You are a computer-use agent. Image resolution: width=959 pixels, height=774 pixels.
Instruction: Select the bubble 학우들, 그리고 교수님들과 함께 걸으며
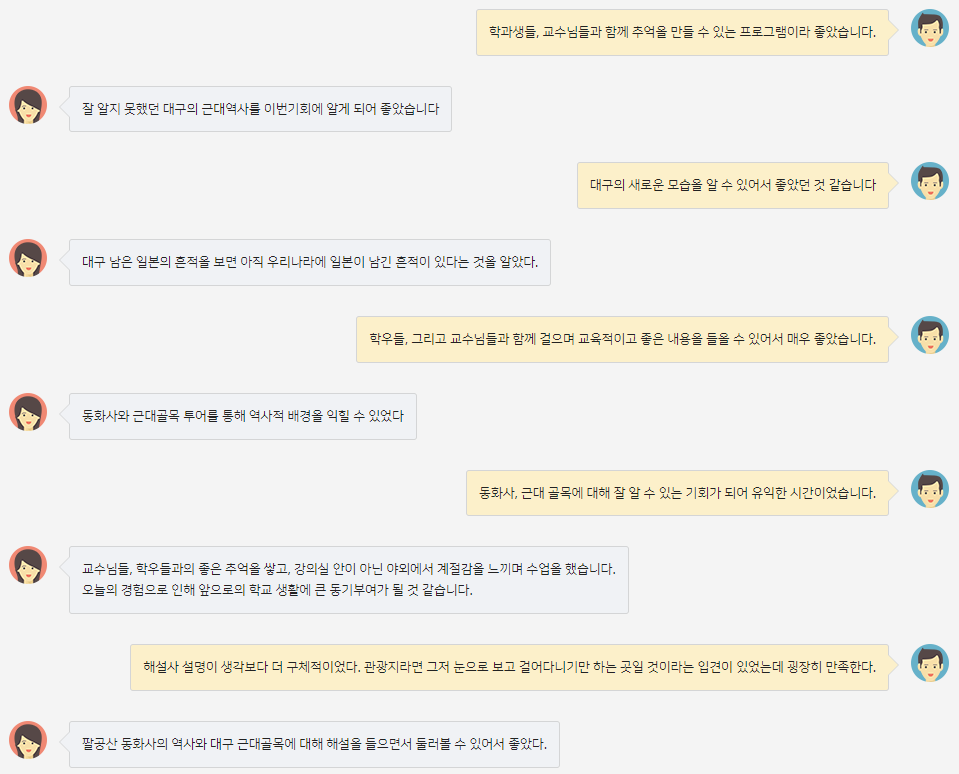click(623, 339)
